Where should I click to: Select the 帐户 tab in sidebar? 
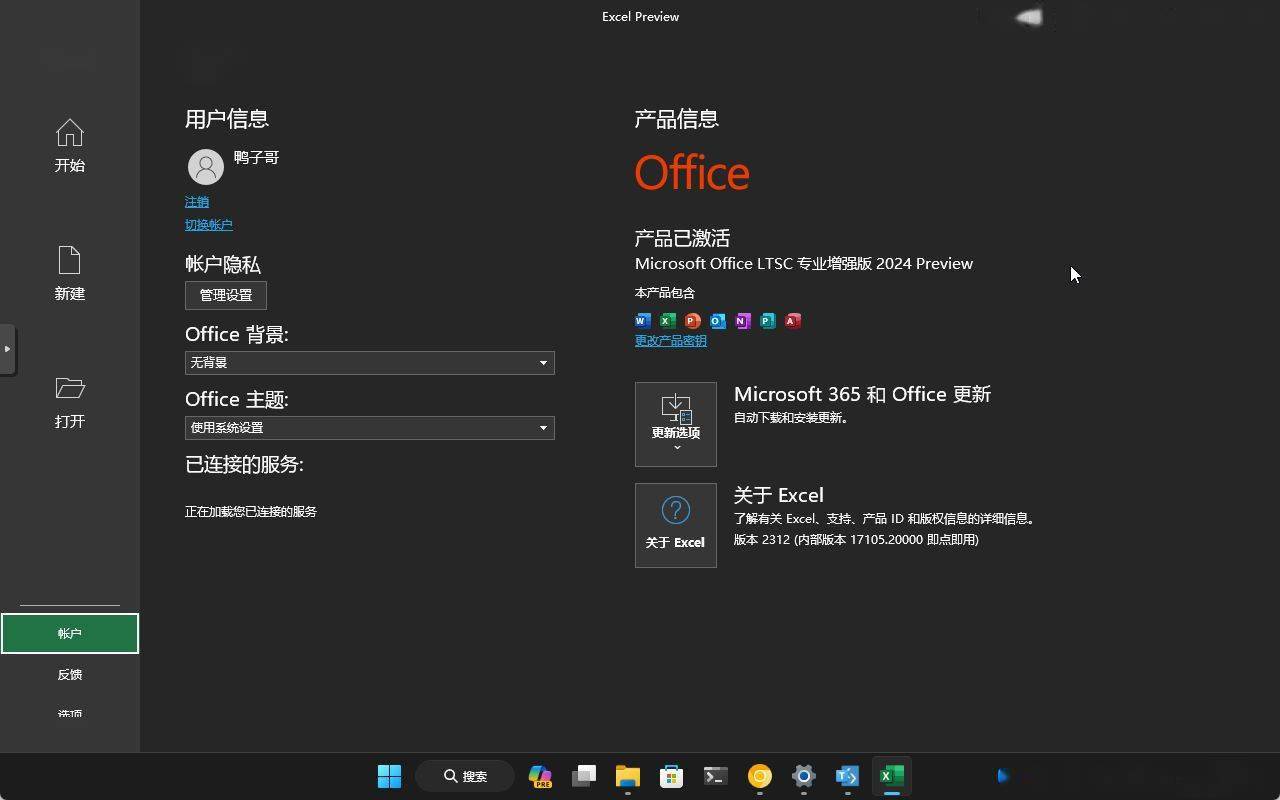click(x=70, y=633)
